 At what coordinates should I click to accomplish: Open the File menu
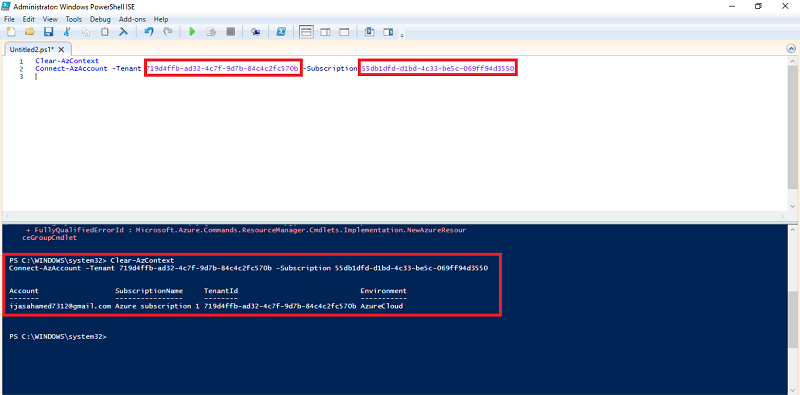click(10, 19)
